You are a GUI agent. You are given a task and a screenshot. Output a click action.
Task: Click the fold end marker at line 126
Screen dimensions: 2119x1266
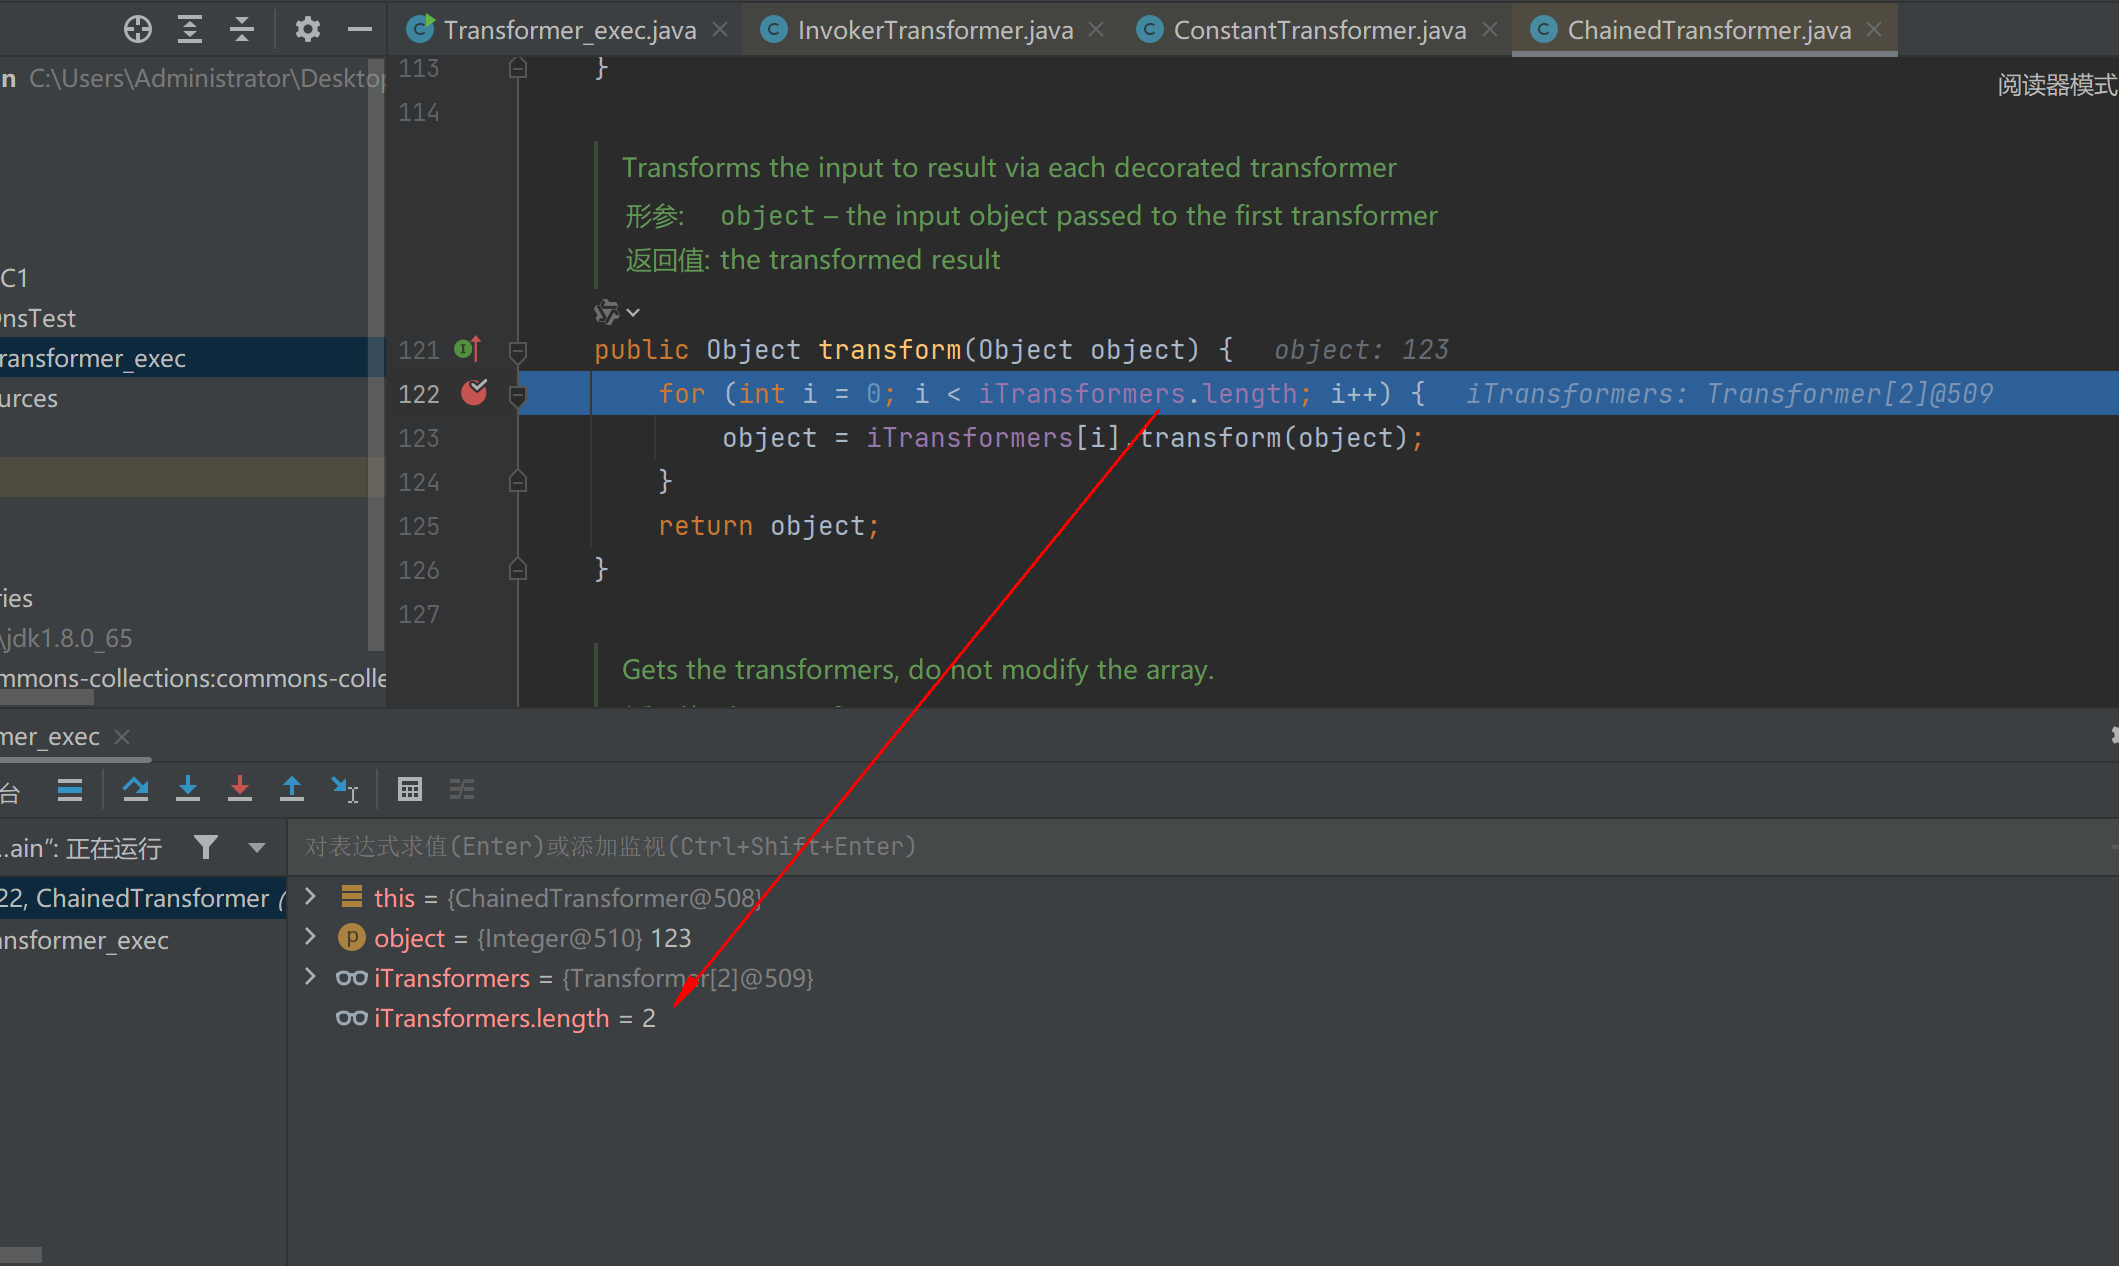[518, 570]
